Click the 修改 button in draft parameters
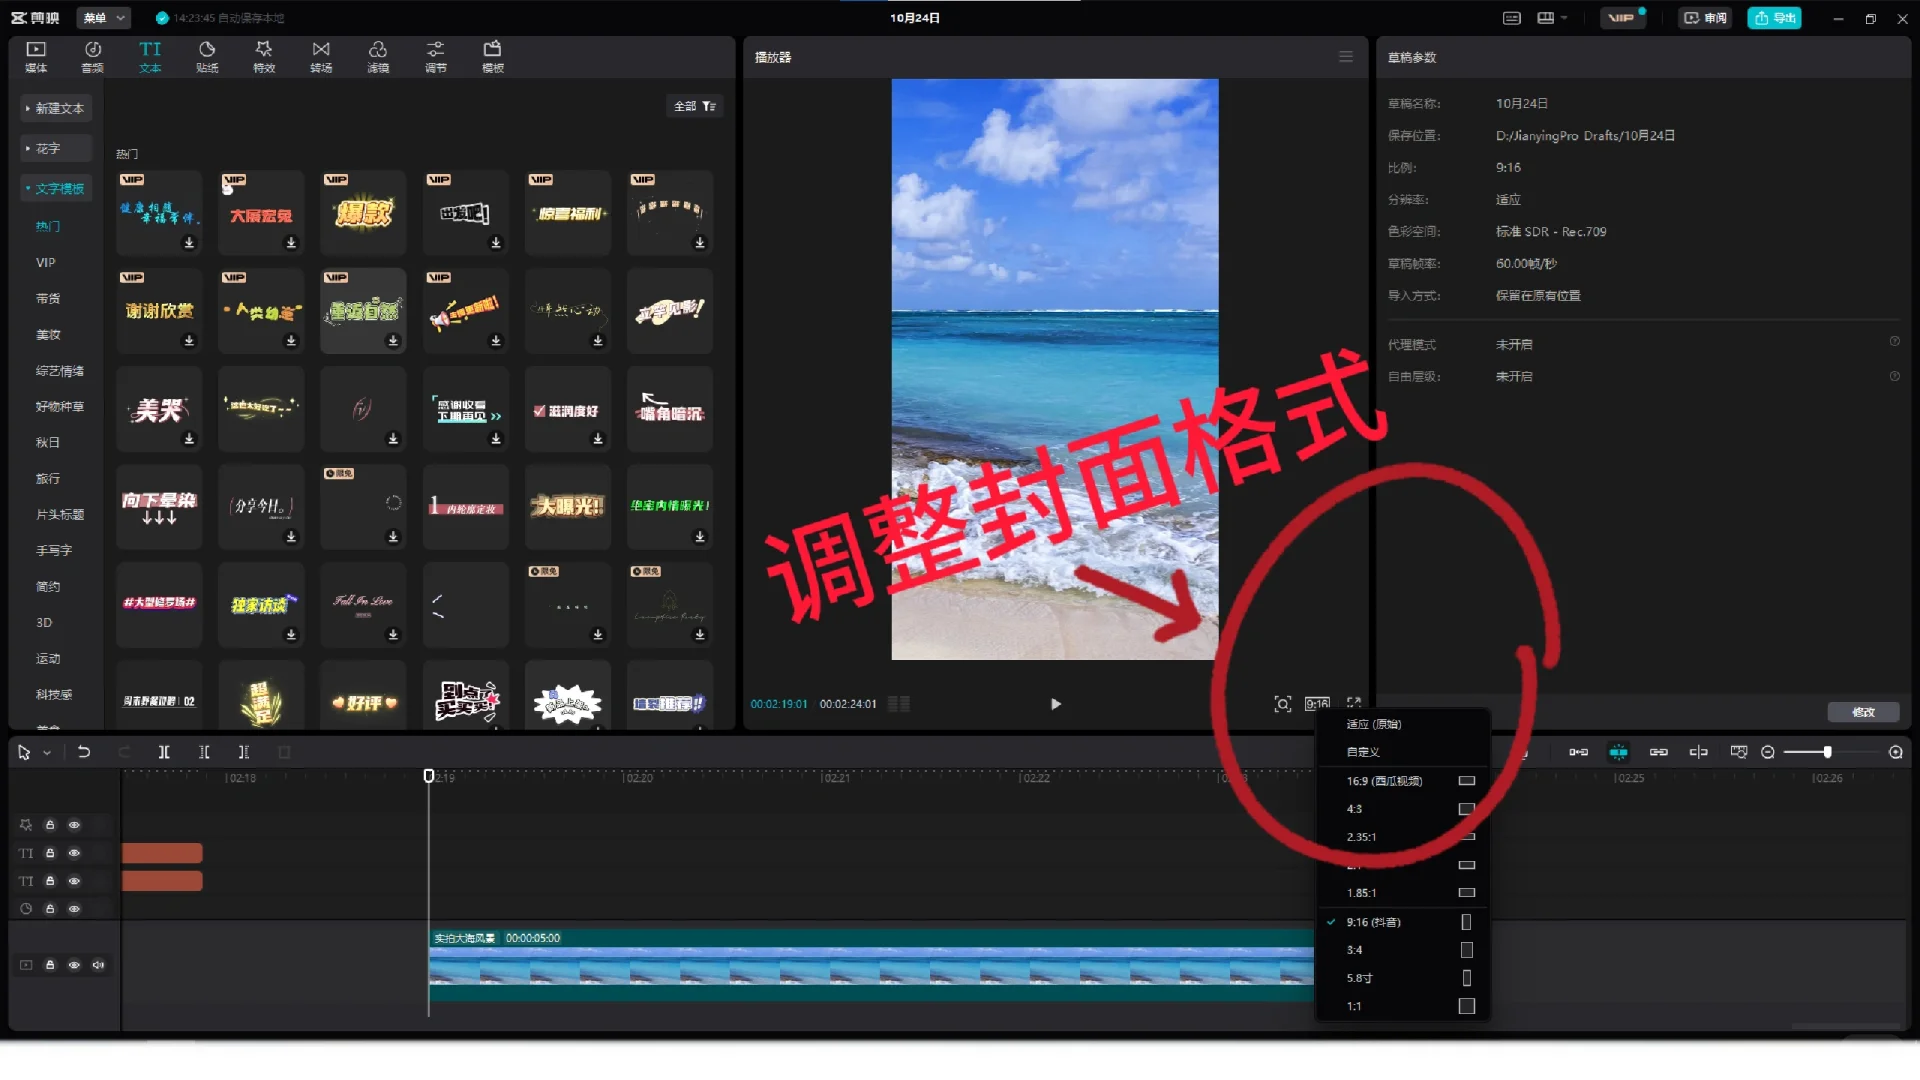Screen dimensions: 1920x1080 point(1863,712)
